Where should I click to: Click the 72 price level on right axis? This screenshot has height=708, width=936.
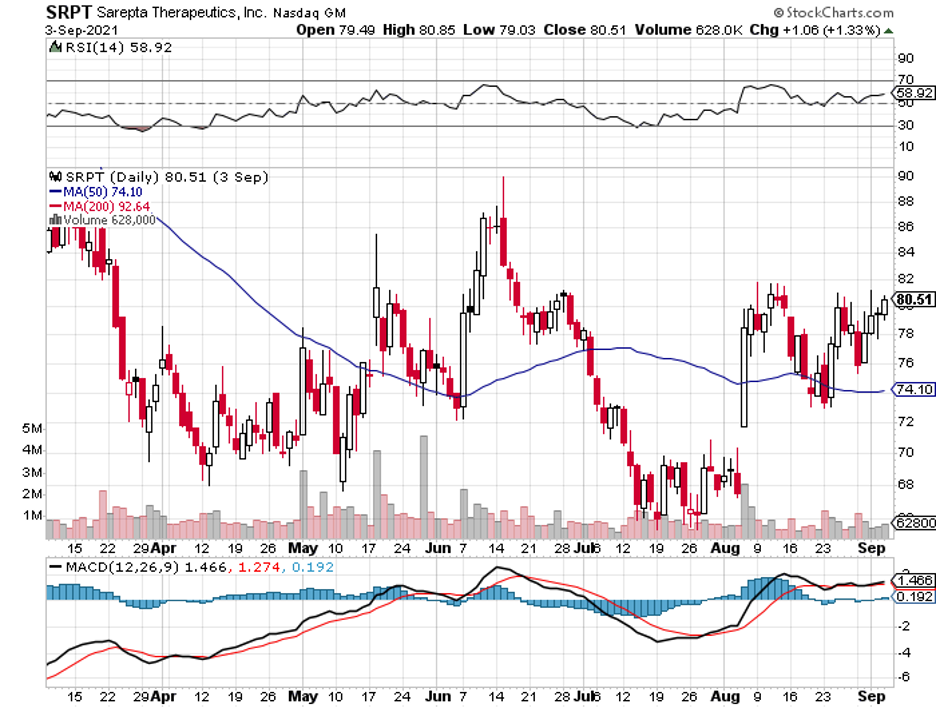906,421
